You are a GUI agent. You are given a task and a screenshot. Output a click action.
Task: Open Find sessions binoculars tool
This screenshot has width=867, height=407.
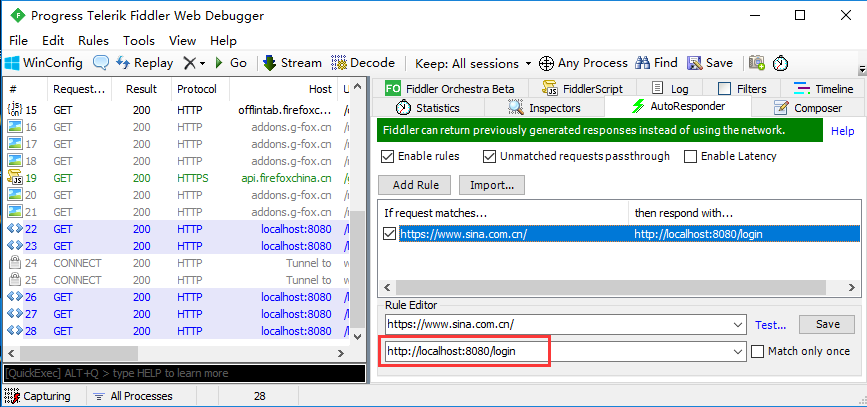[656, 63]
